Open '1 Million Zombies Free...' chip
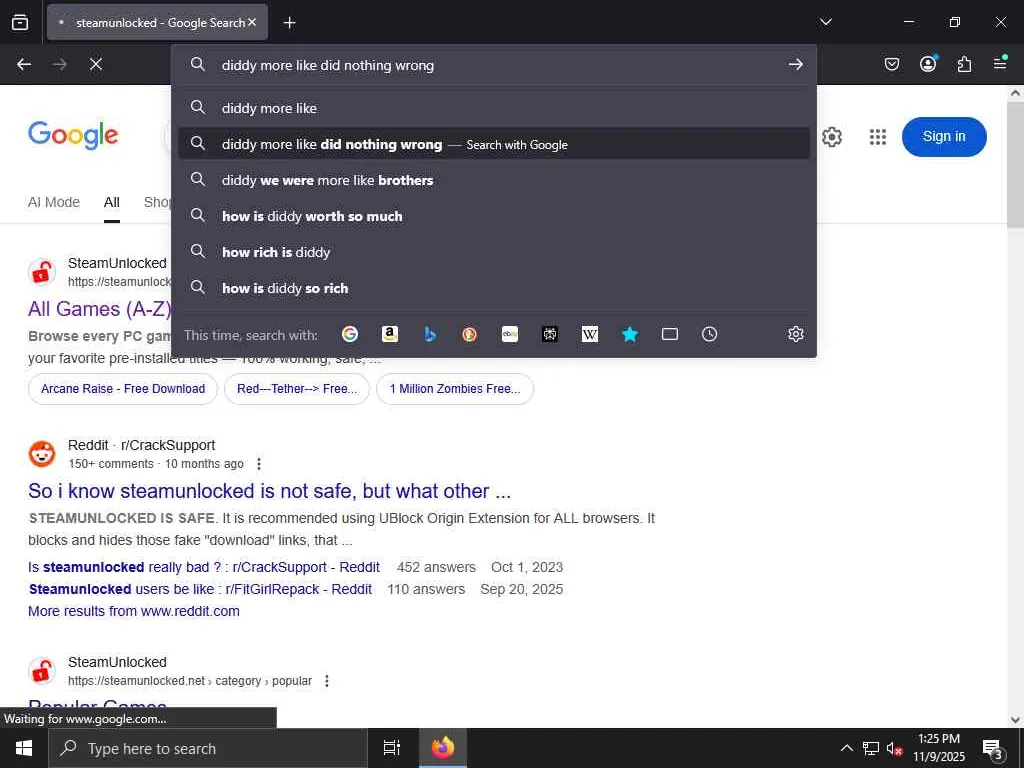This screenshot has width=1024, height=768. point(455,389)
